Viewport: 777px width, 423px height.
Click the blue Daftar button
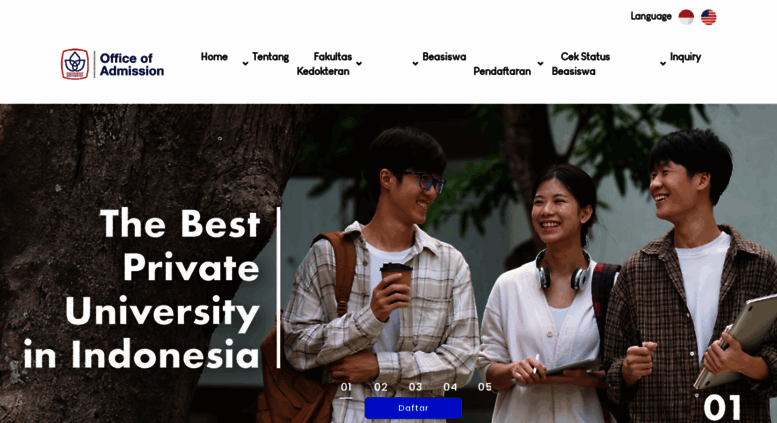413,408
